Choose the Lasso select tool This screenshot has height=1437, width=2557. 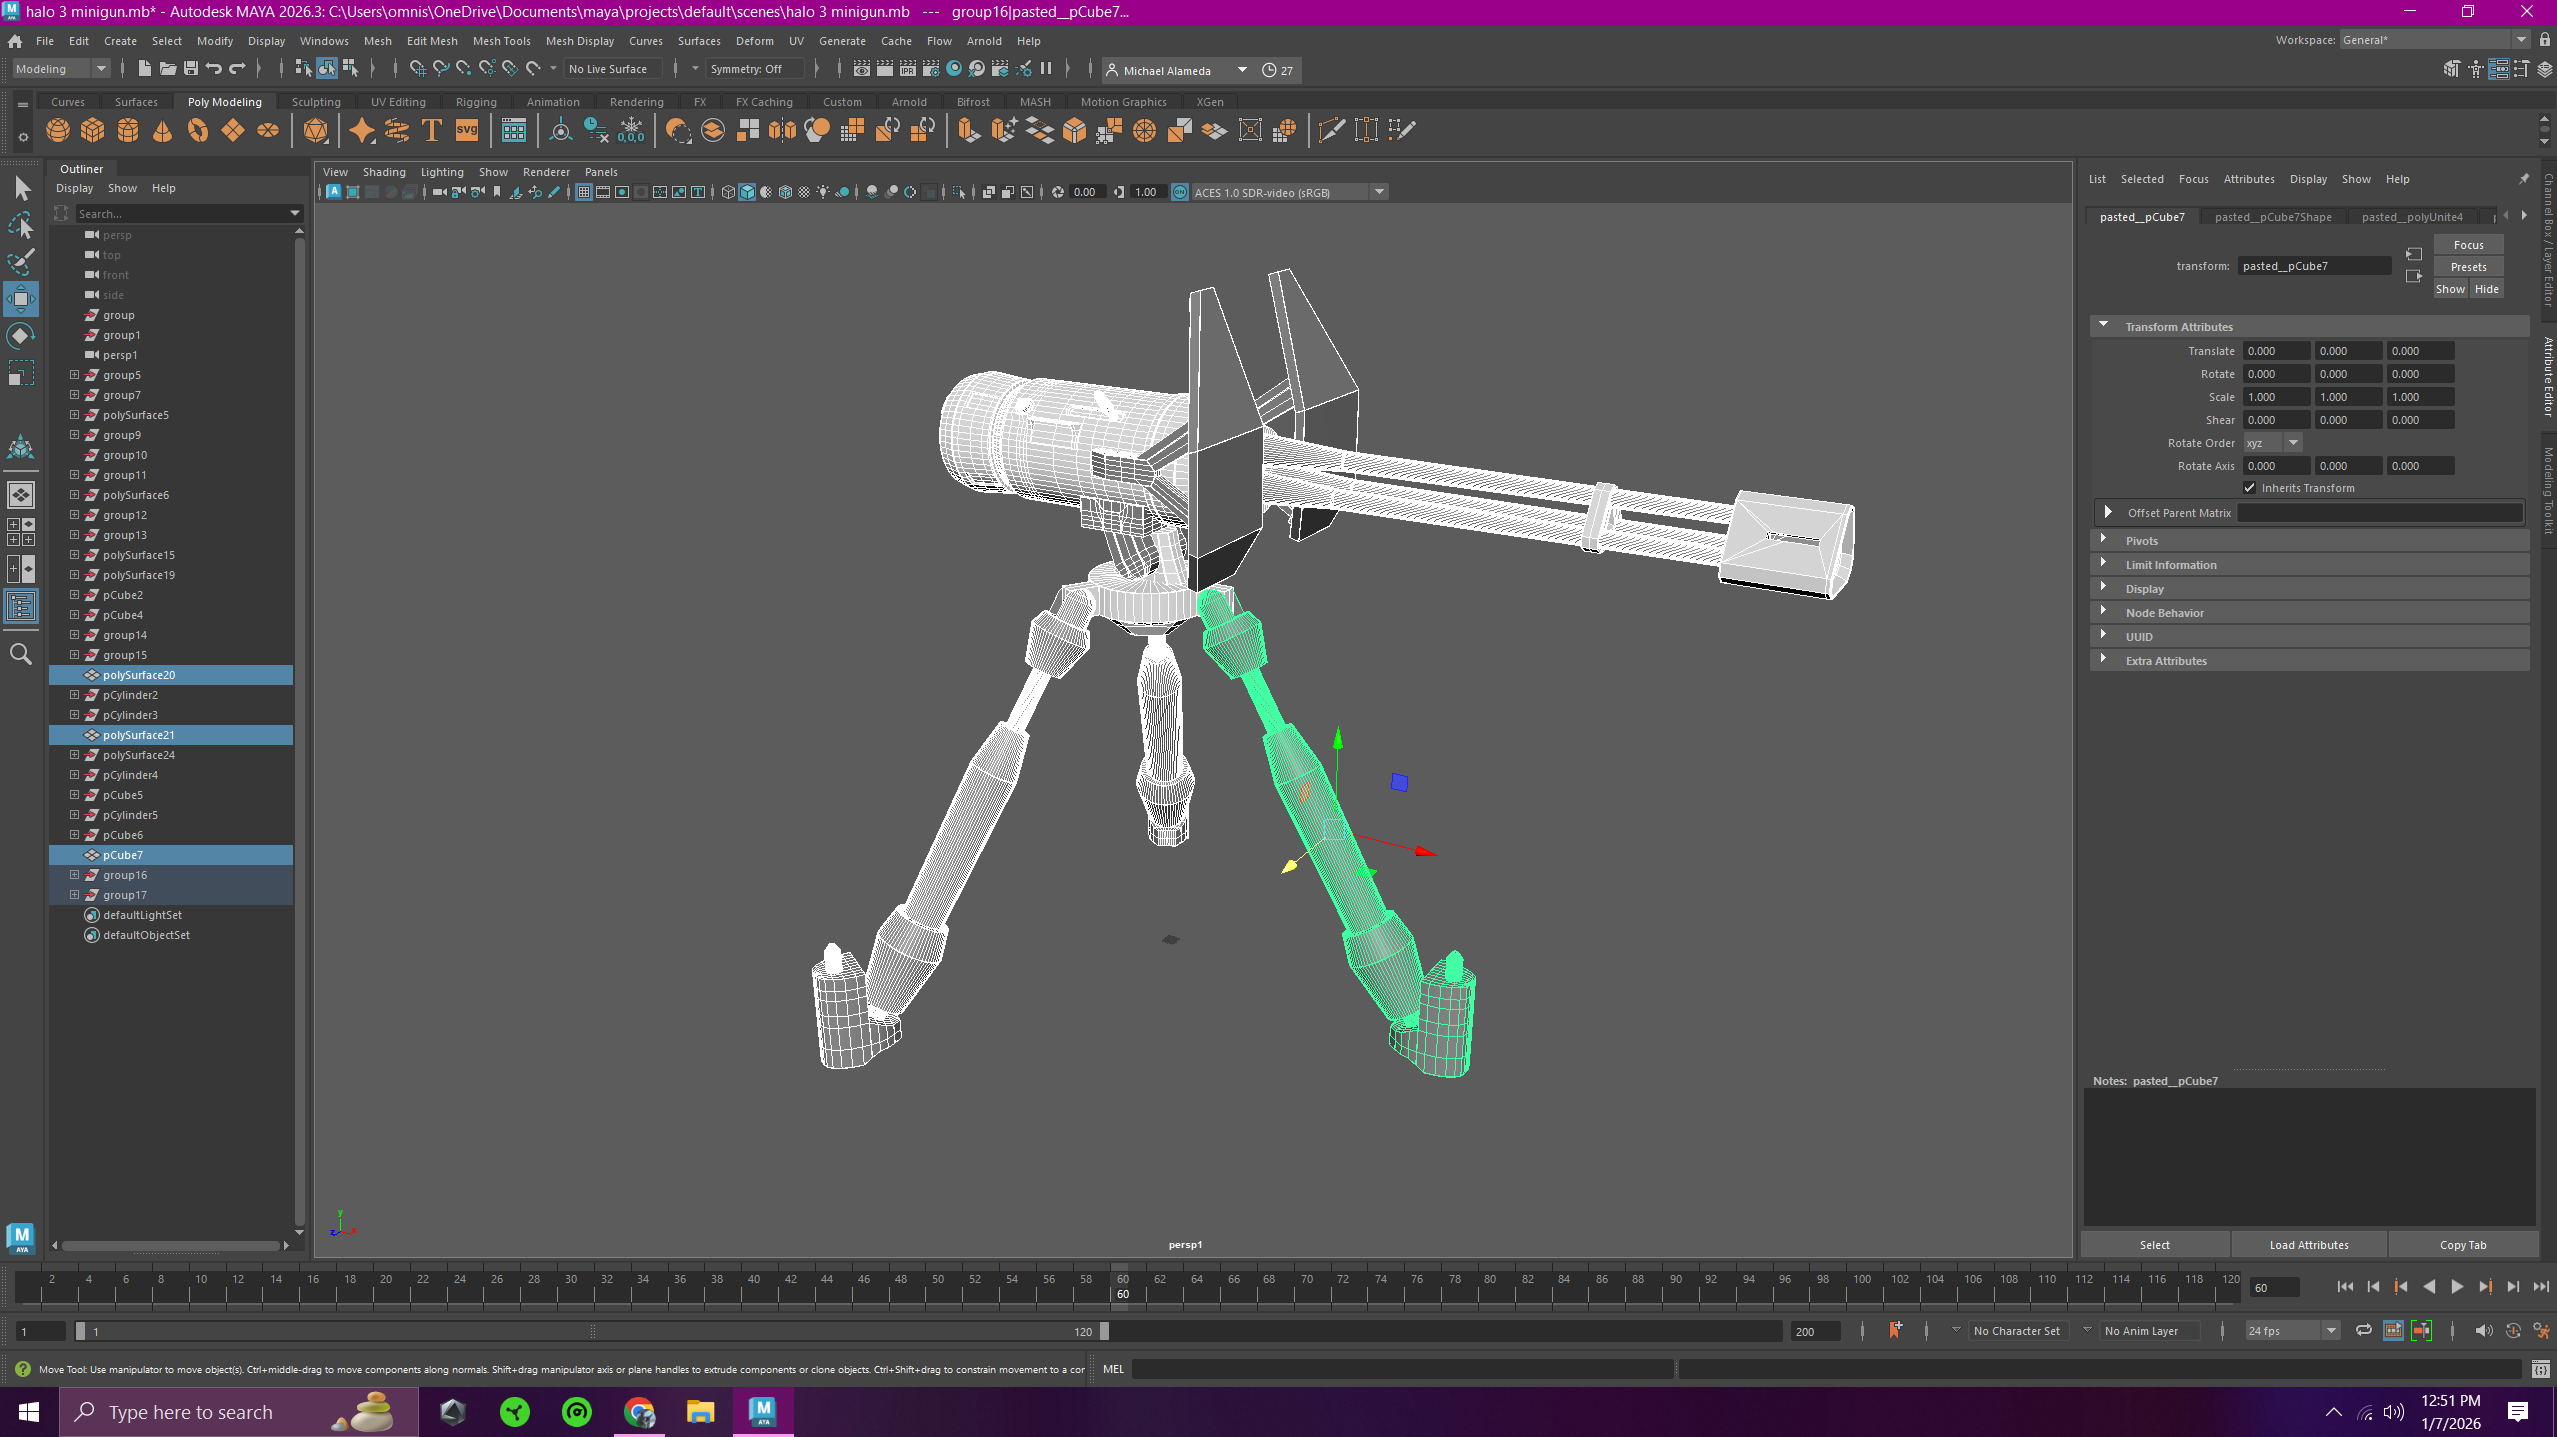(20, 226)
